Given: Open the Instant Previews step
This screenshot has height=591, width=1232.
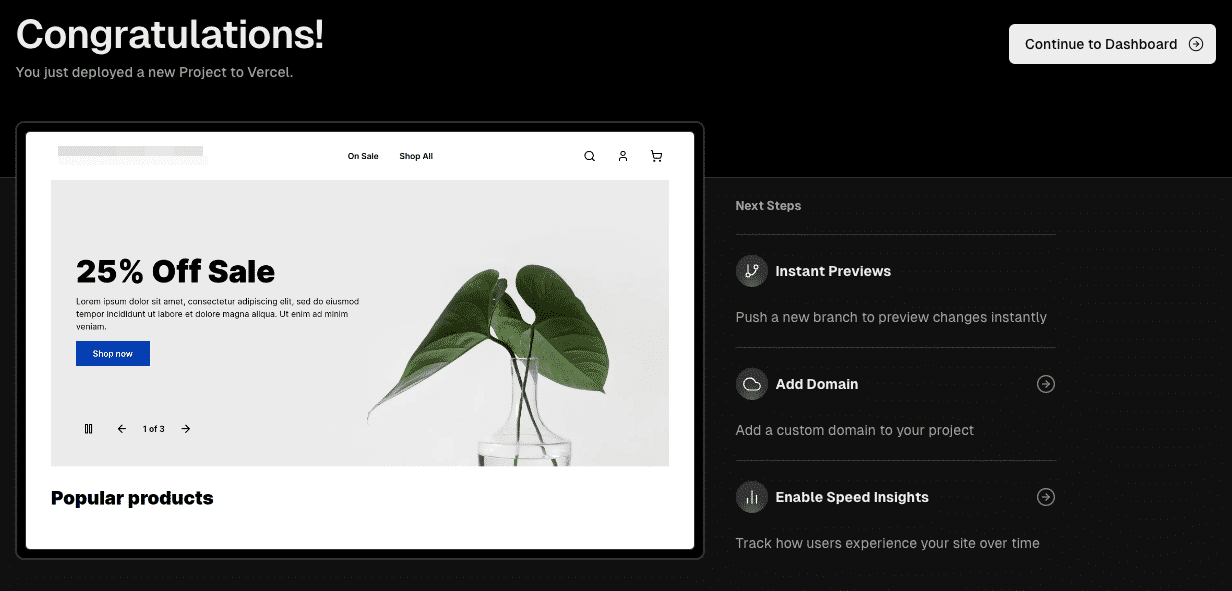Looking at the screenshot, I should [833, 271].
